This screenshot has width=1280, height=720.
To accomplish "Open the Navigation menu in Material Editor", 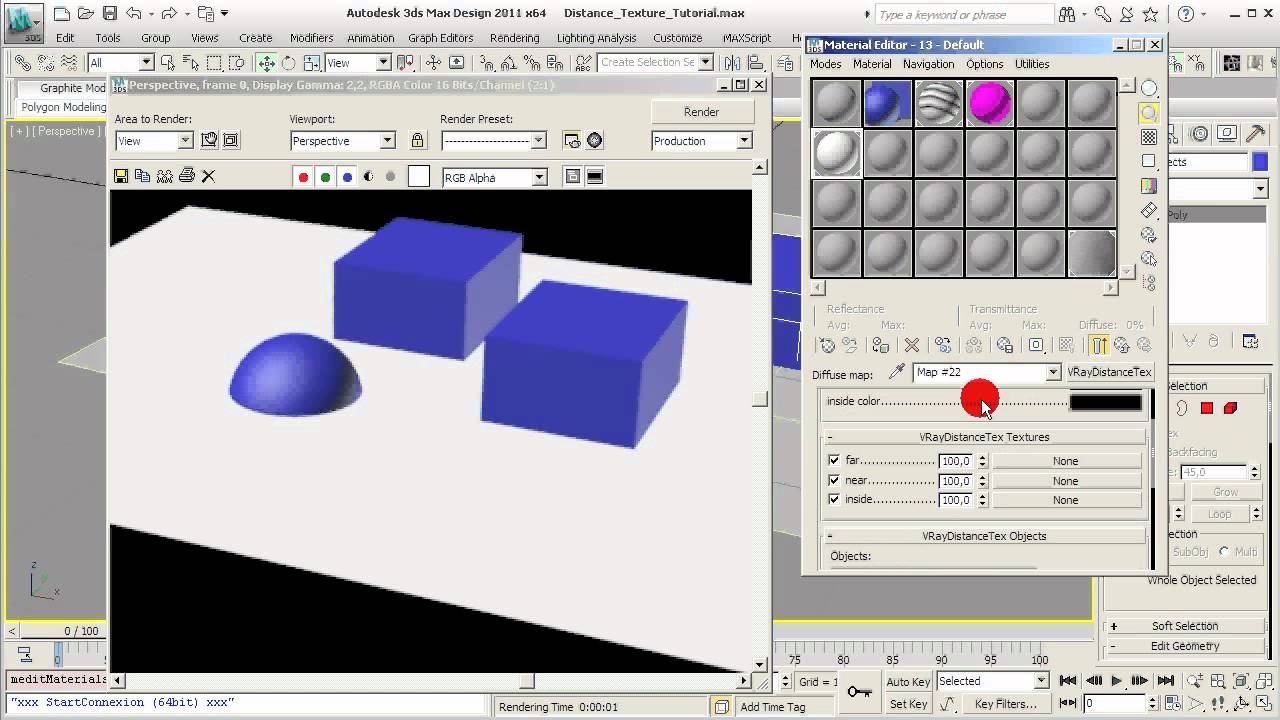I will (928, 64).
